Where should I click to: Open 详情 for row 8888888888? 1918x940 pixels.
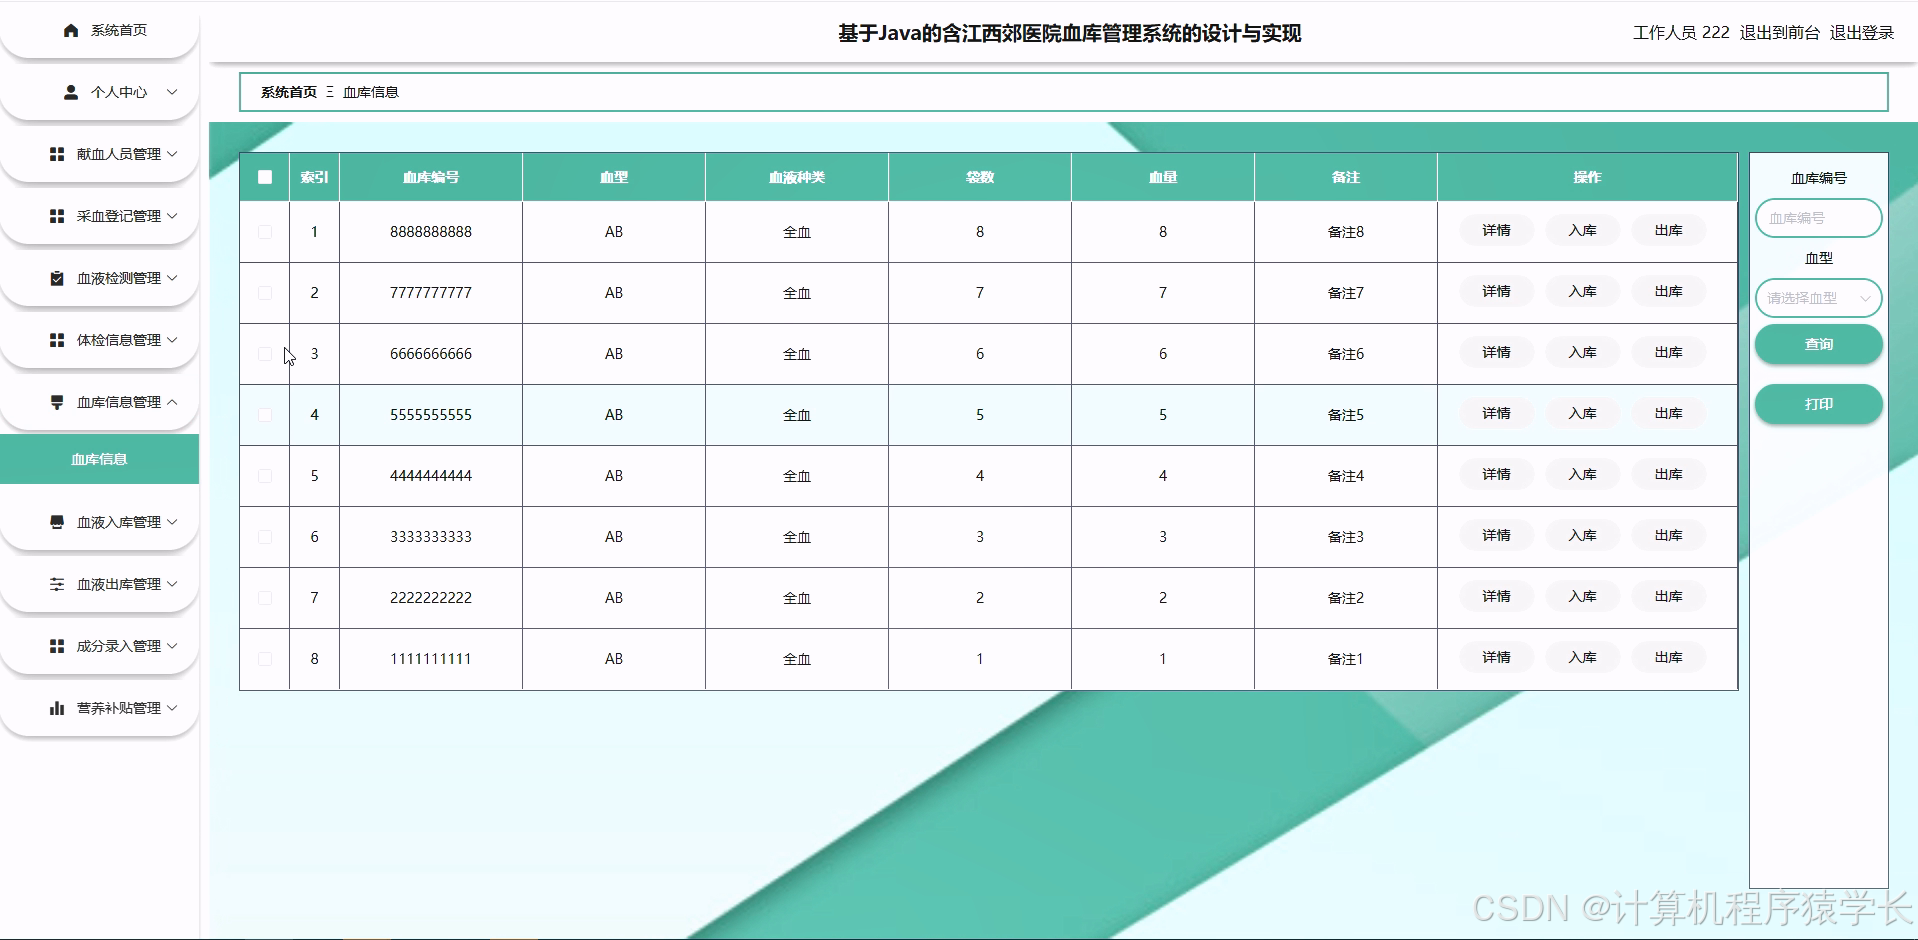click(1496, 231)
